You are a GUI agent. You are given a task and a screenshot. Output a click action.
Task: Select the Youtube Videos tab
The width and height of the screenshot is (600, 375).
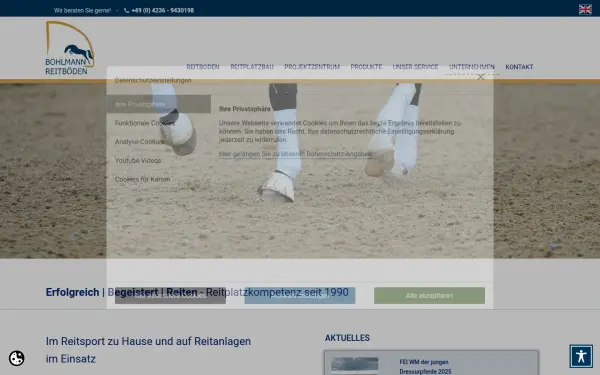tap(159, 160)
